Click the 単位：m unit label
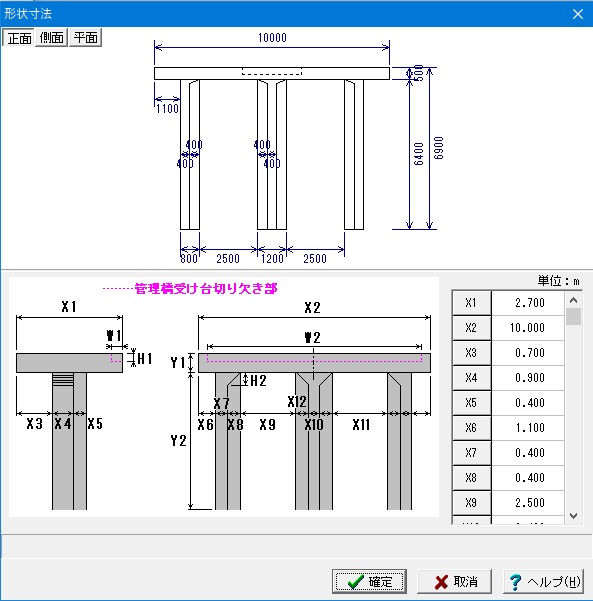 click(x=559, y=281)
